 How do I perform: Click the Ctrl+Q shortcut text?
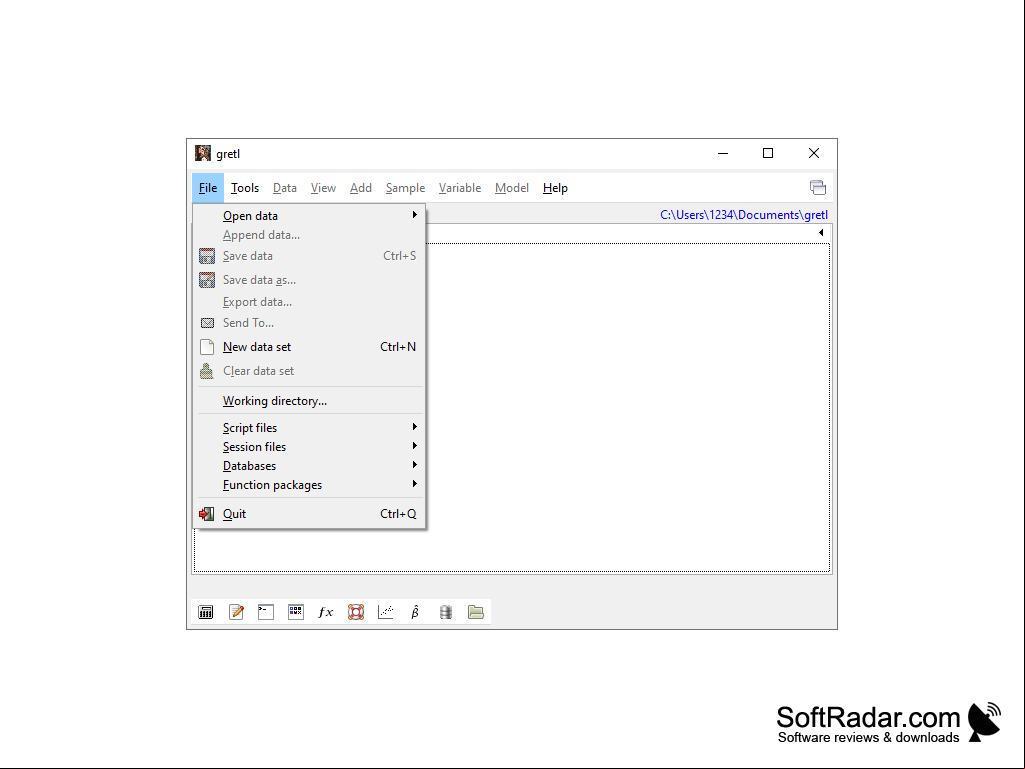coord(398,514)
